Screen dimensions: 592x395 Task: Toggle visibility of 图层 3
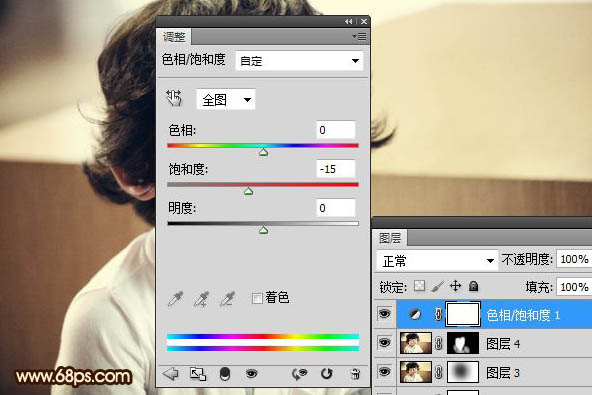[384, 372]
